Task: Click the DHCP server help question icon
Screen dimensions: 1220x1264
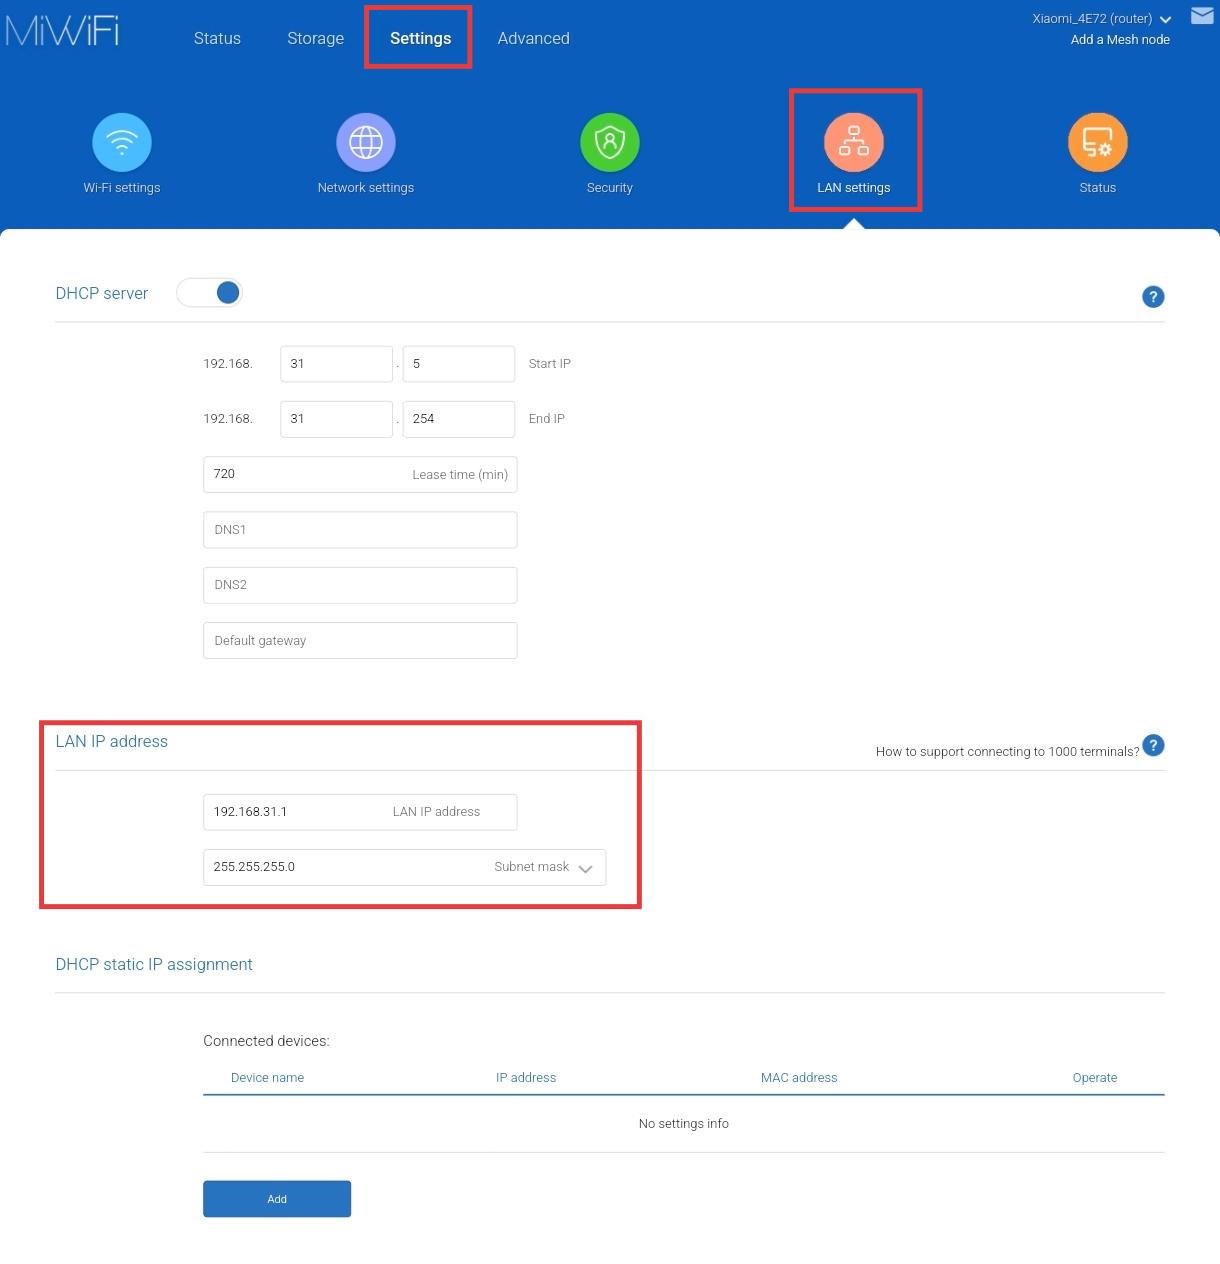Action: pos(1153,297)
